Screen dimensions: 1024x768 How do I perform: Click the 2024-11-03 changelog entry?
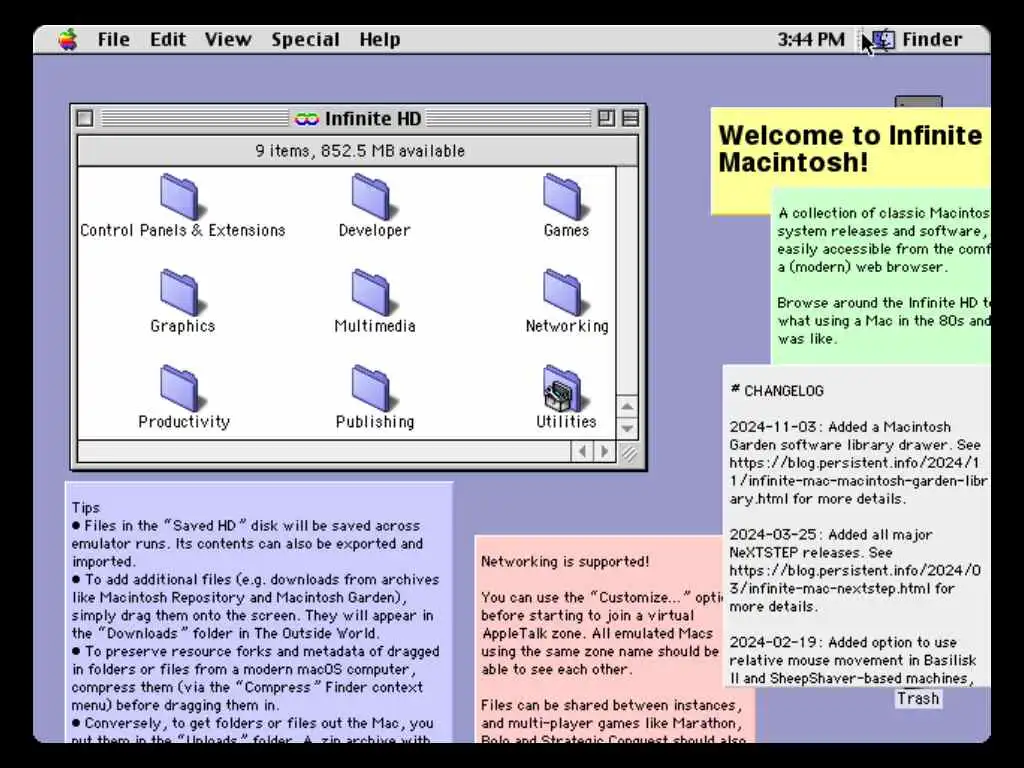coord(858,462)
